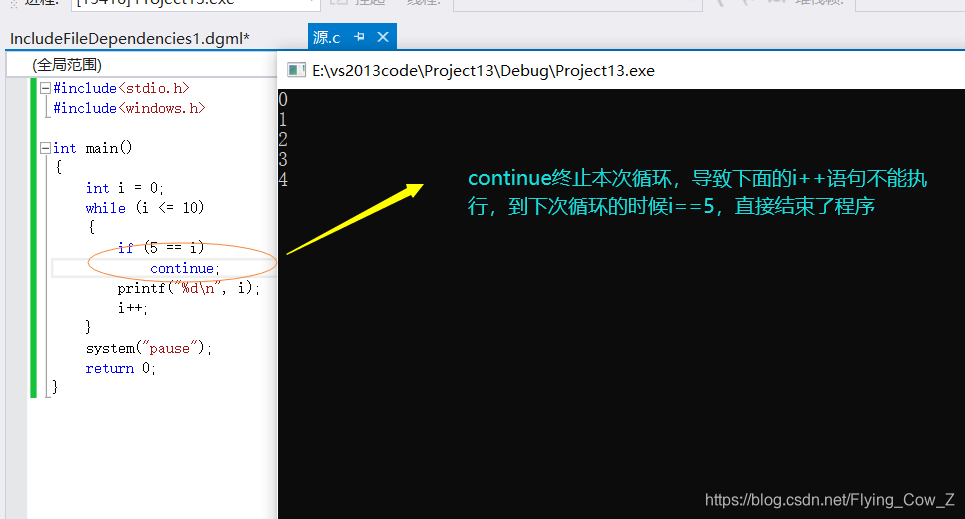Click the 'int i = 0;' line

[124, 188]
